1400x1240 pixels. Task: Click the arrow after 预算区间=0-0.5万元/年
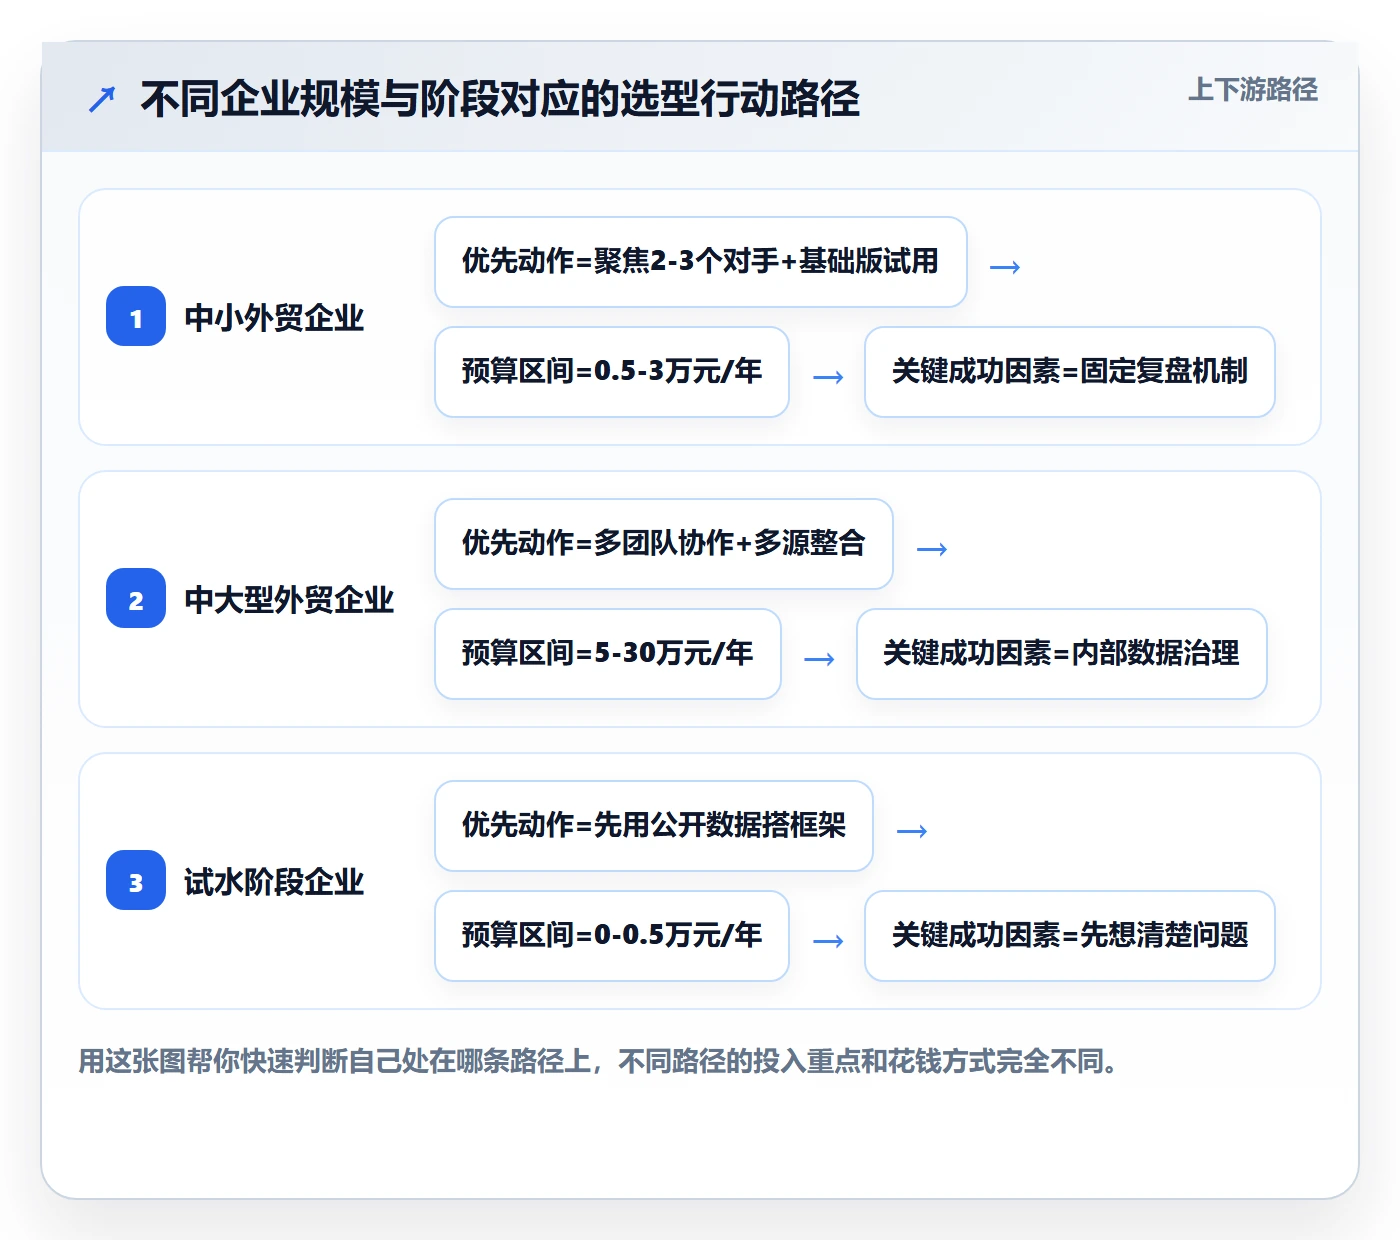tap(828, 941)
